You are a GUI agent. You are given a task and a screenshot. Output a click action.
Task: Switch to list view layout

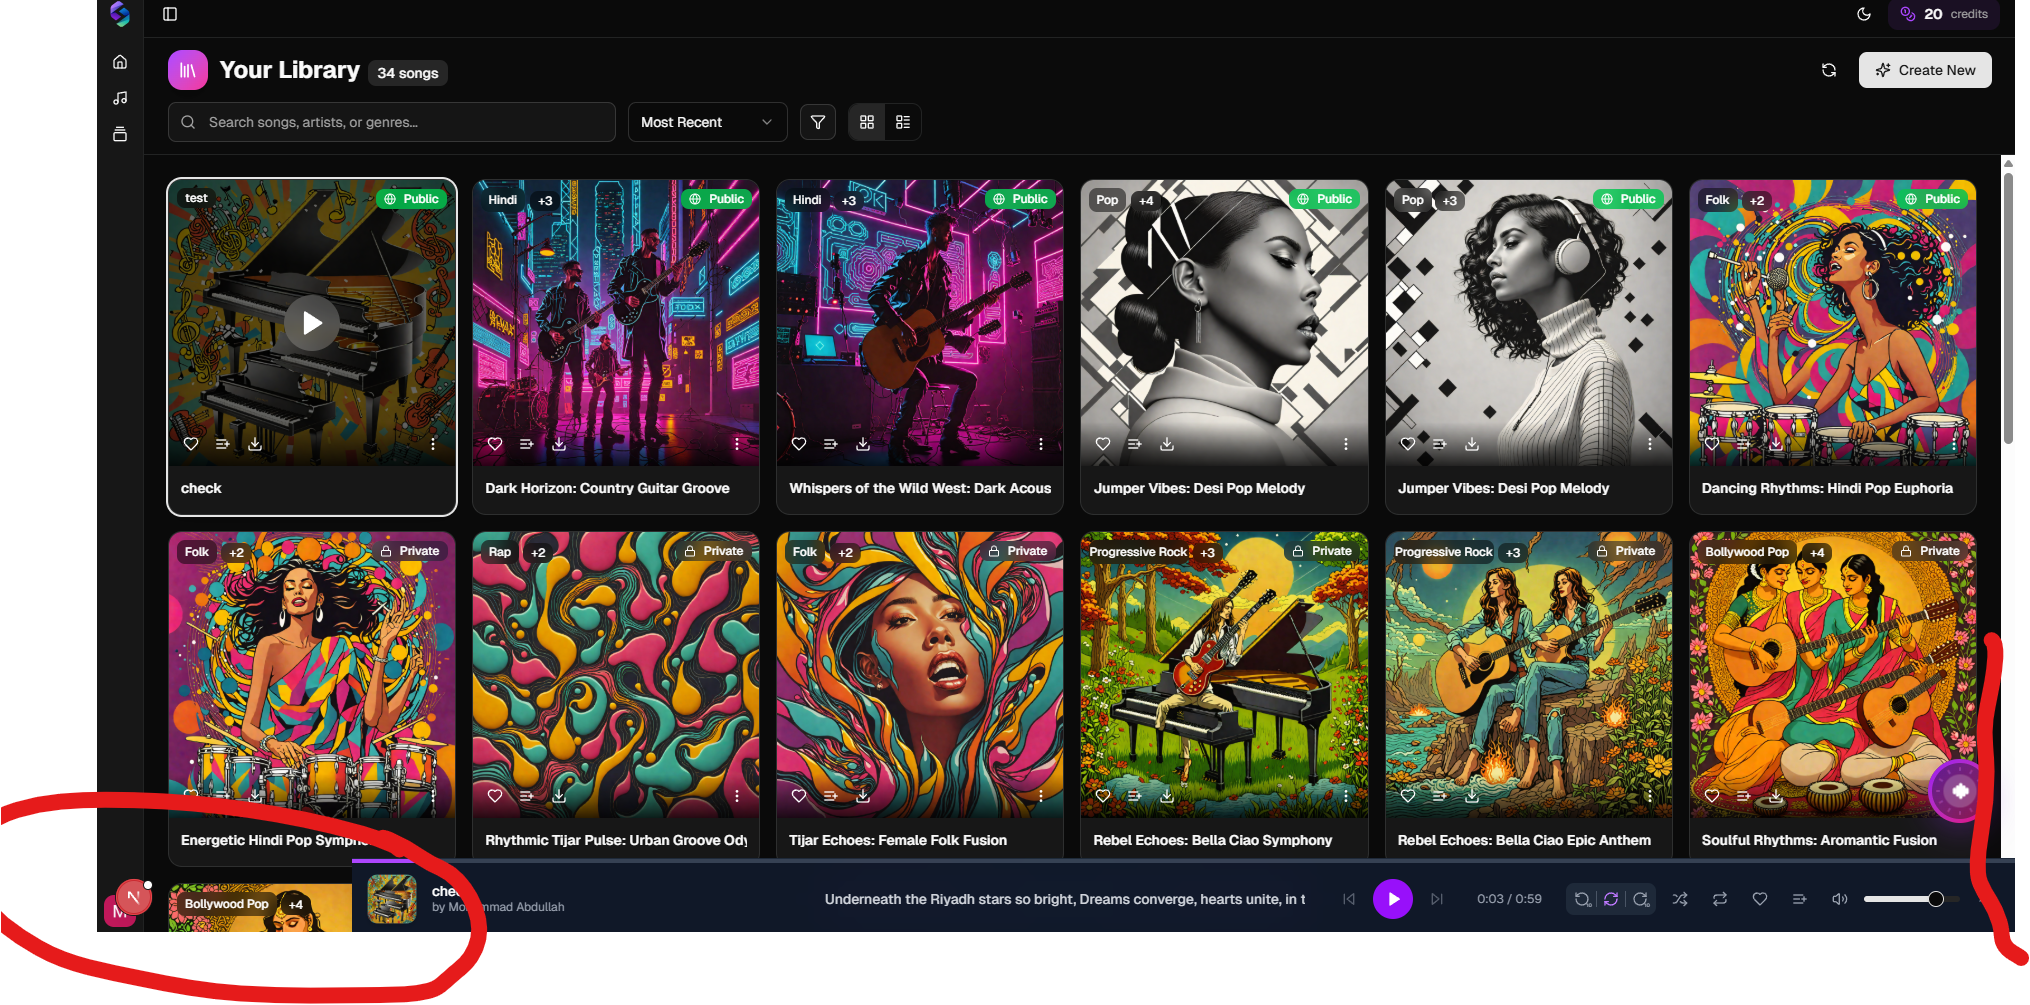coord(903,122)
